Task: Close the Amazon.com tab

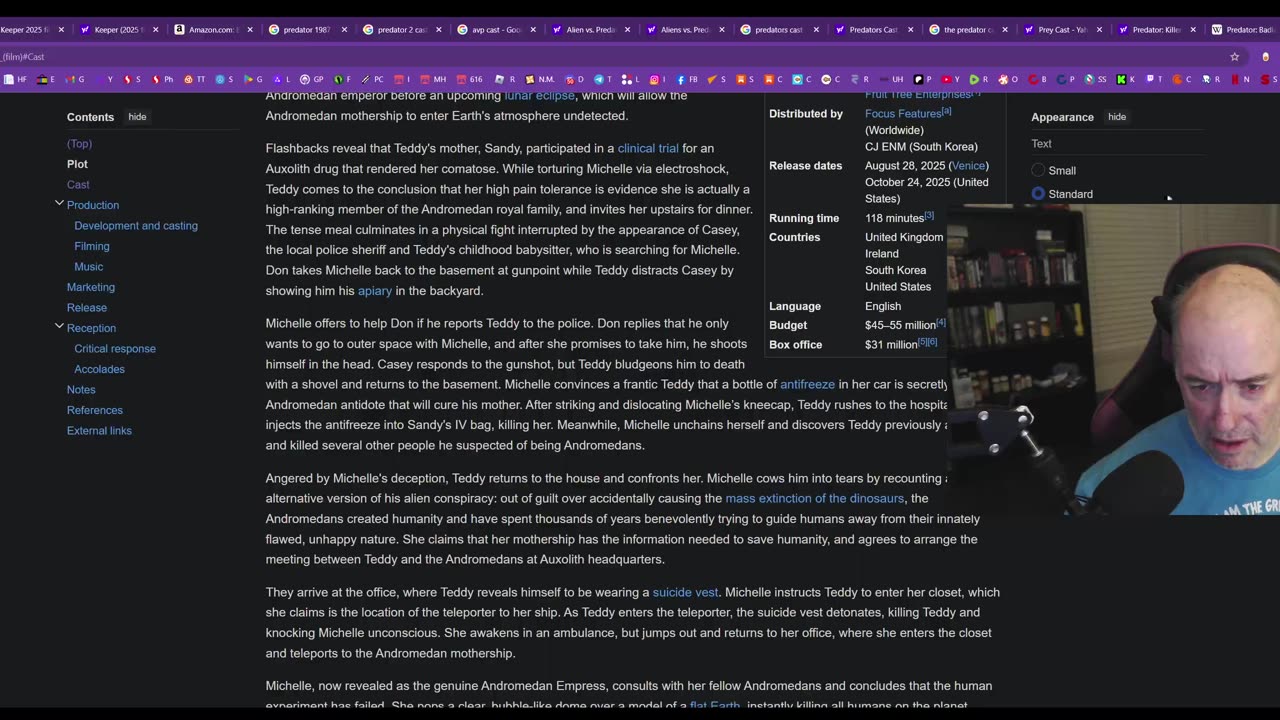Action: point(250,29)
